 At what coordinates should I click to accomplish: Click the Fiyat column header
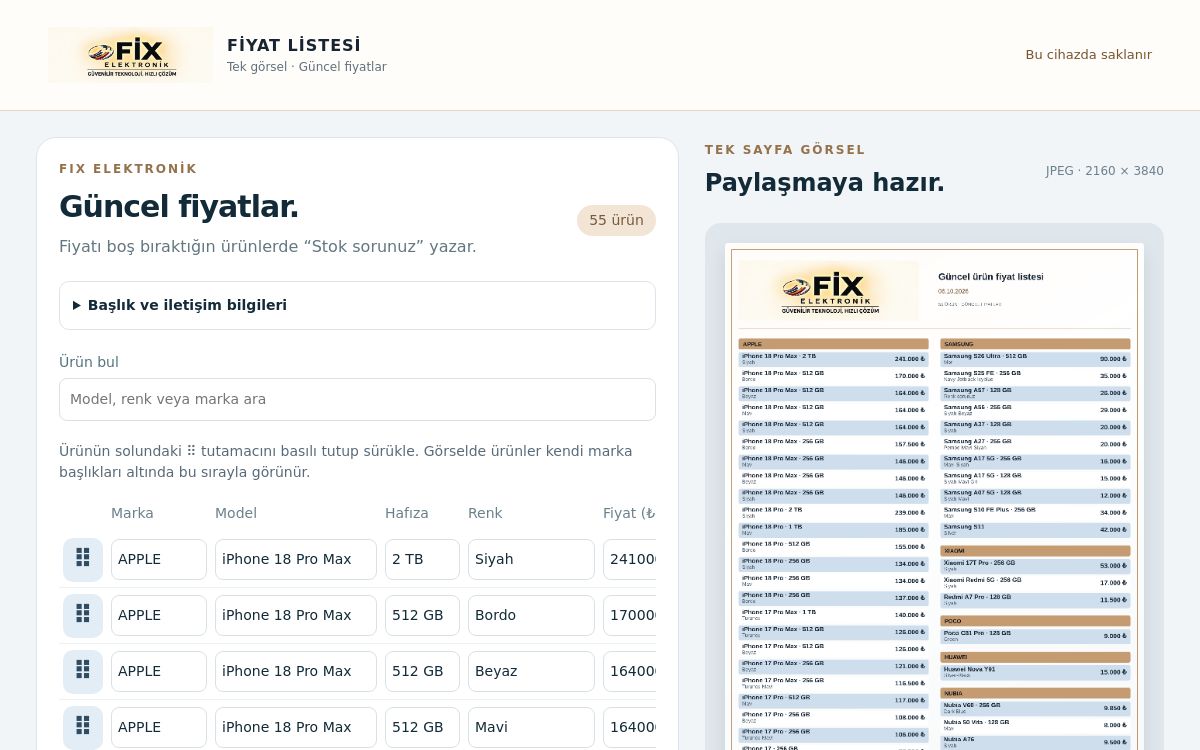(x=629, y=513)
